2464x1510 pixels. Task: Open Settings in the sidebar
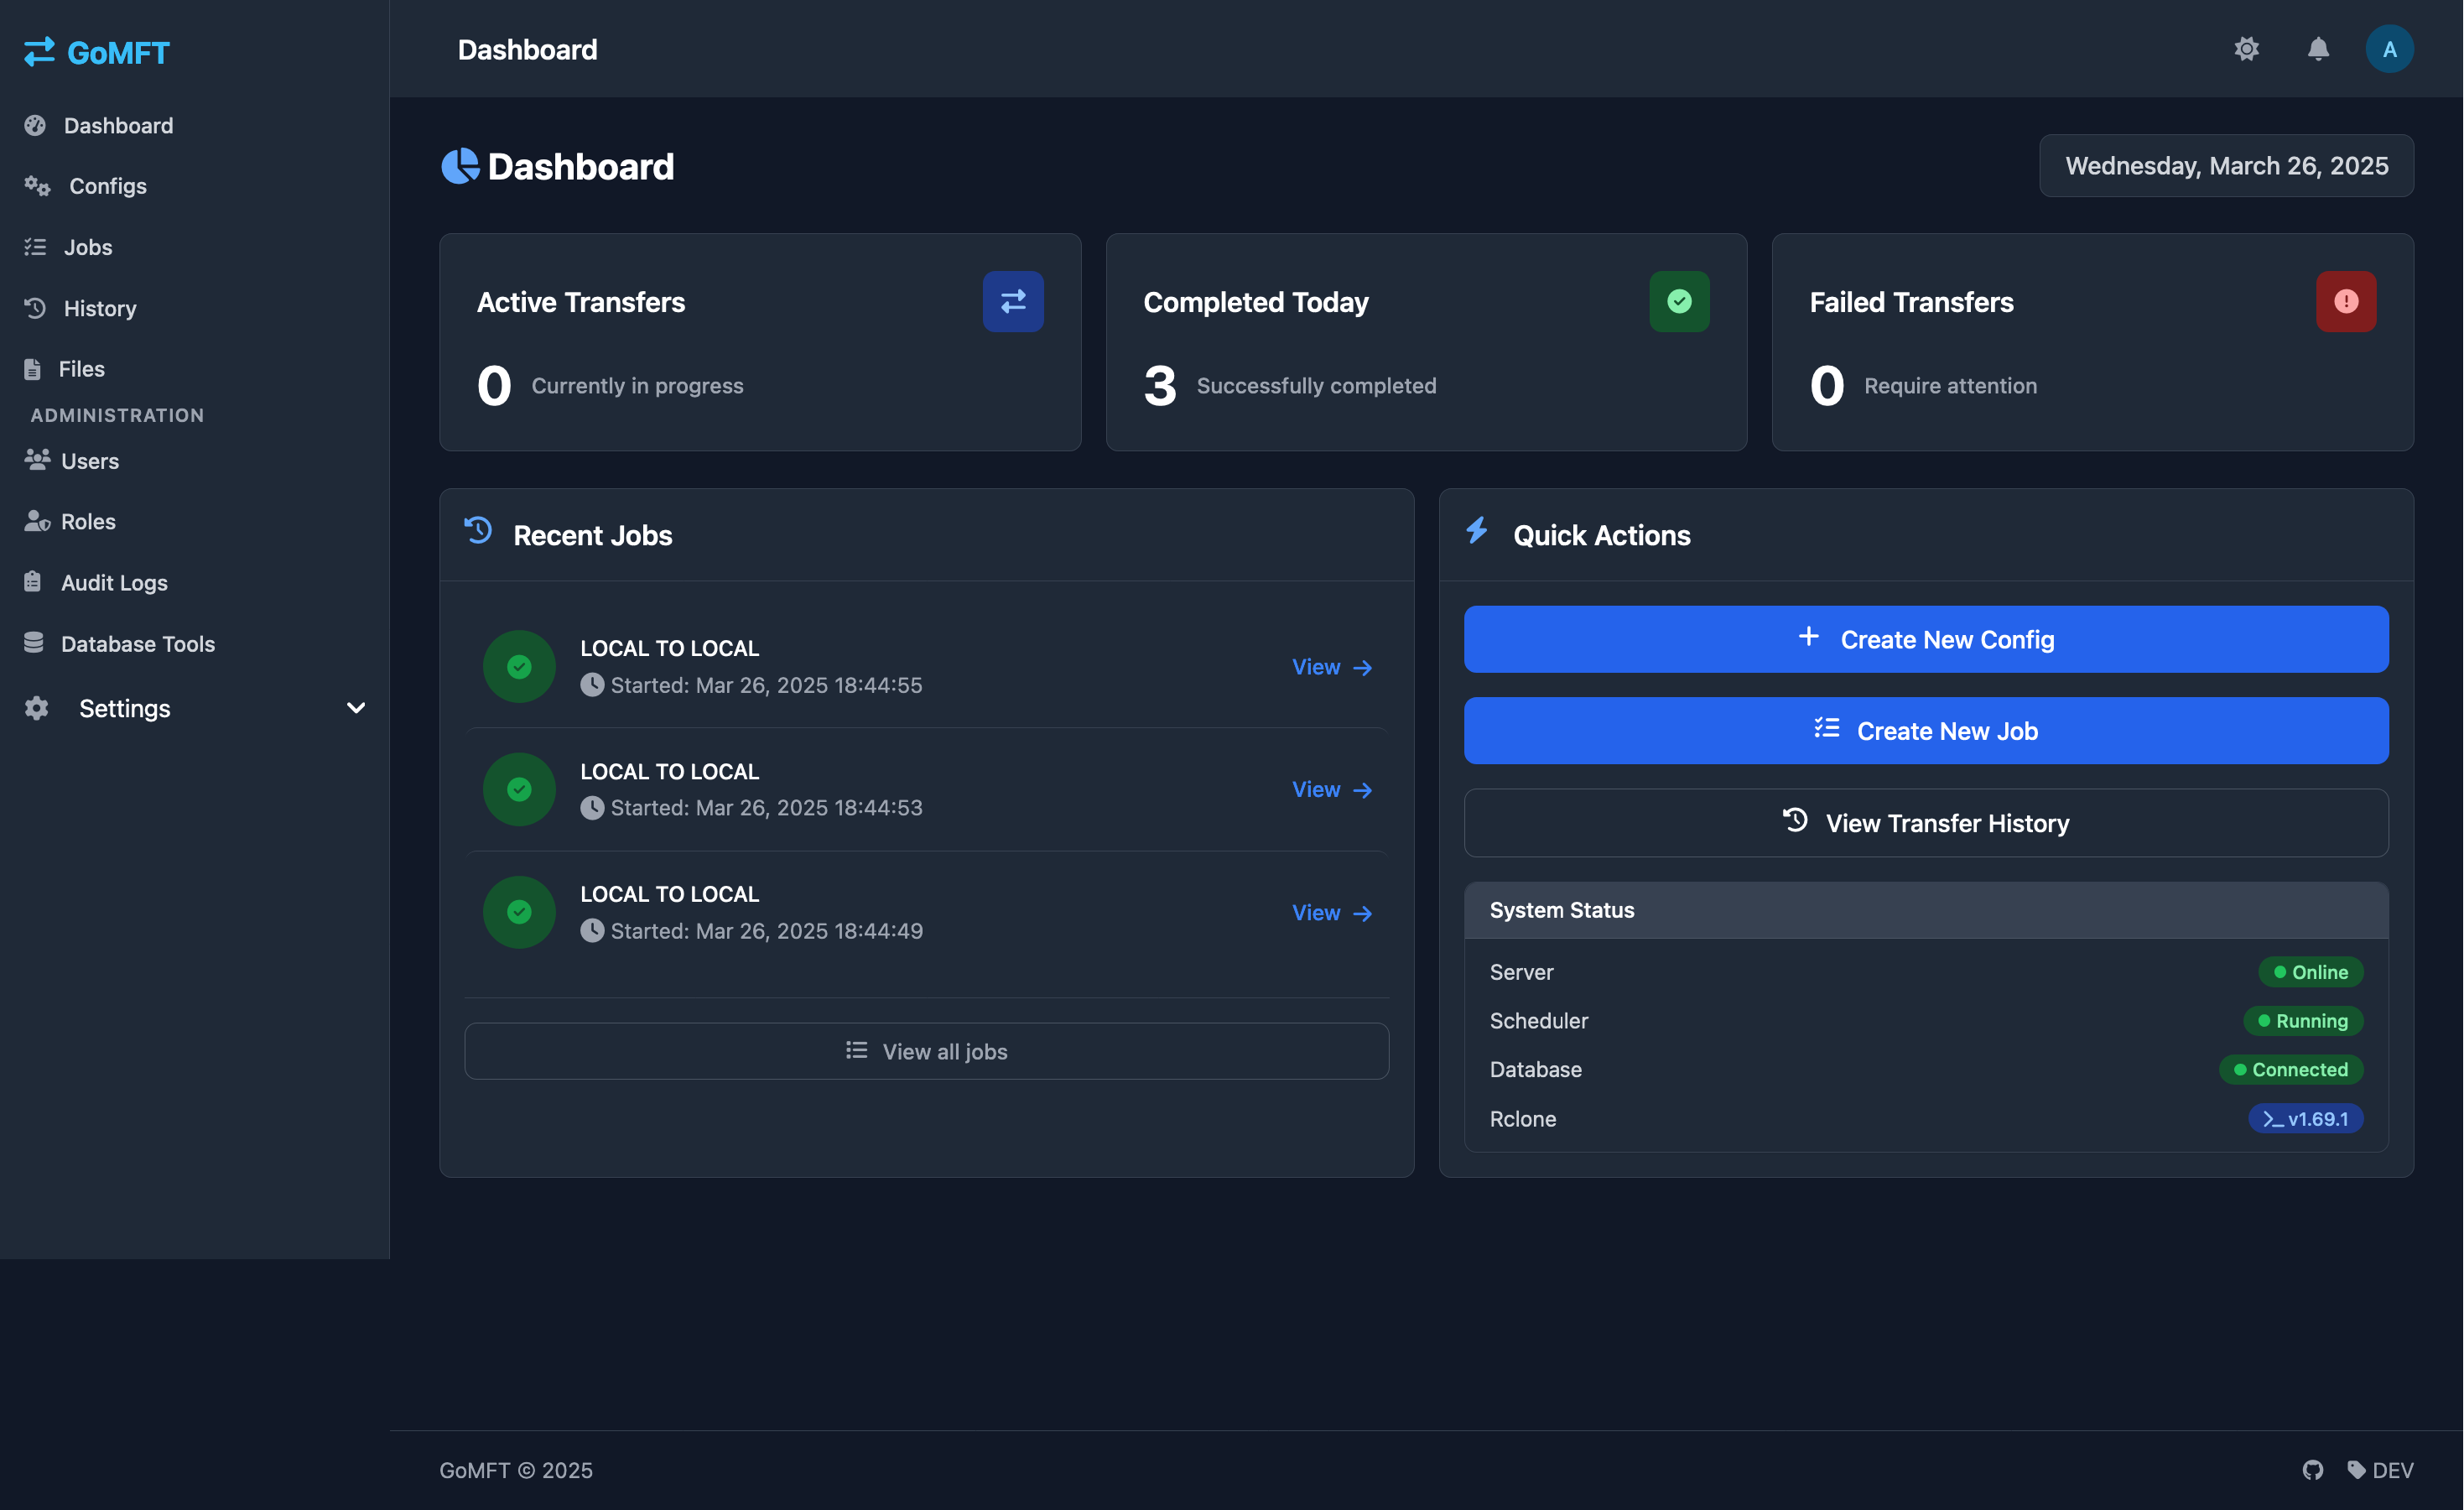tap(124, 708)
